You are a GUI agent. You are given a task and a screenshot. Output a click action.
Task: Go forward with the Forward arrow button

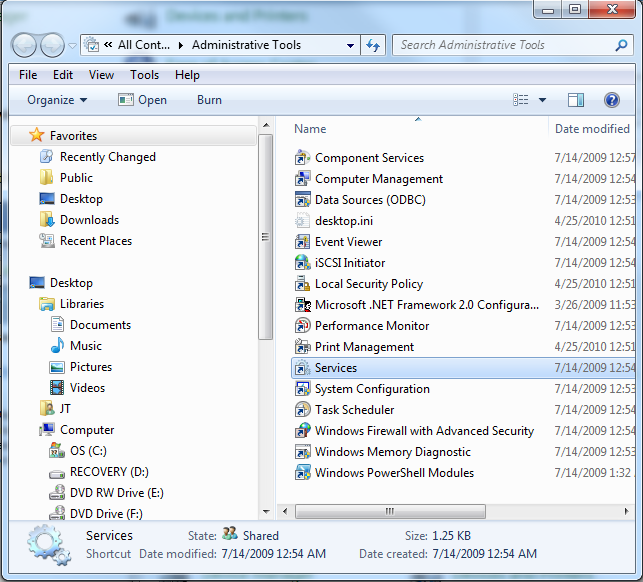pos(52,45)
